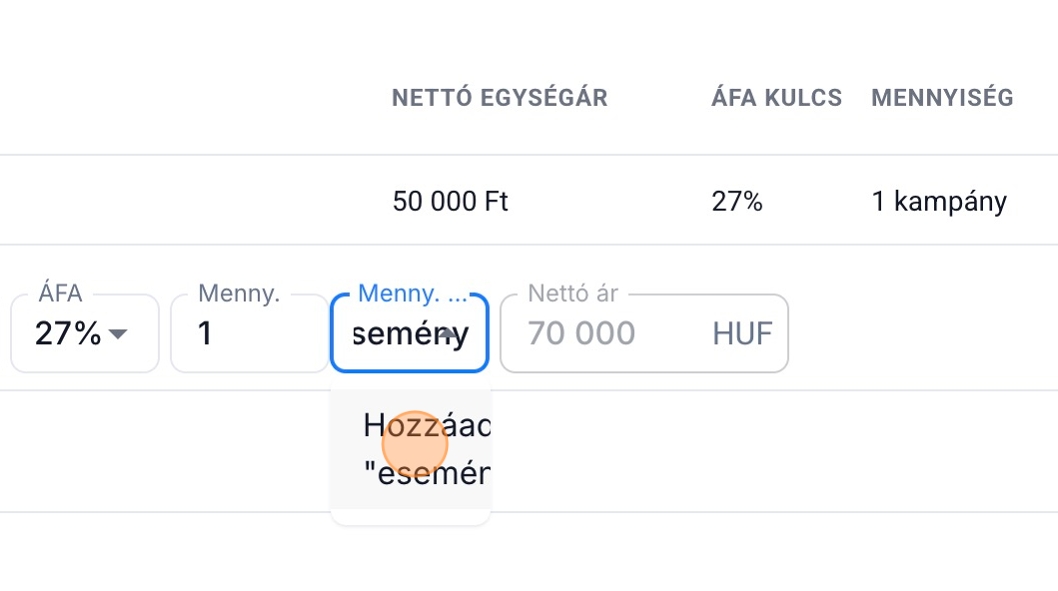The height and width of the screenshot is (591, 1058).
Task: Select the 50 000 Ft price cell
Action: 451,202
